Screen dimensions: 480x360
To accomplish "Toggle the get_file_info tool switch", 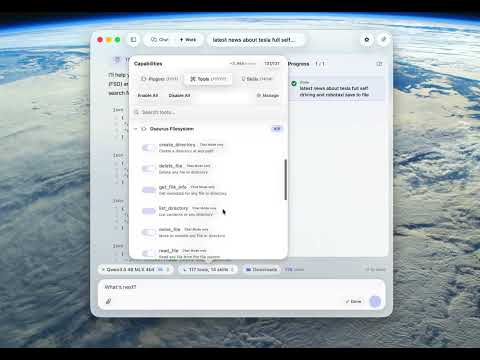I will [x=149, y=190].
